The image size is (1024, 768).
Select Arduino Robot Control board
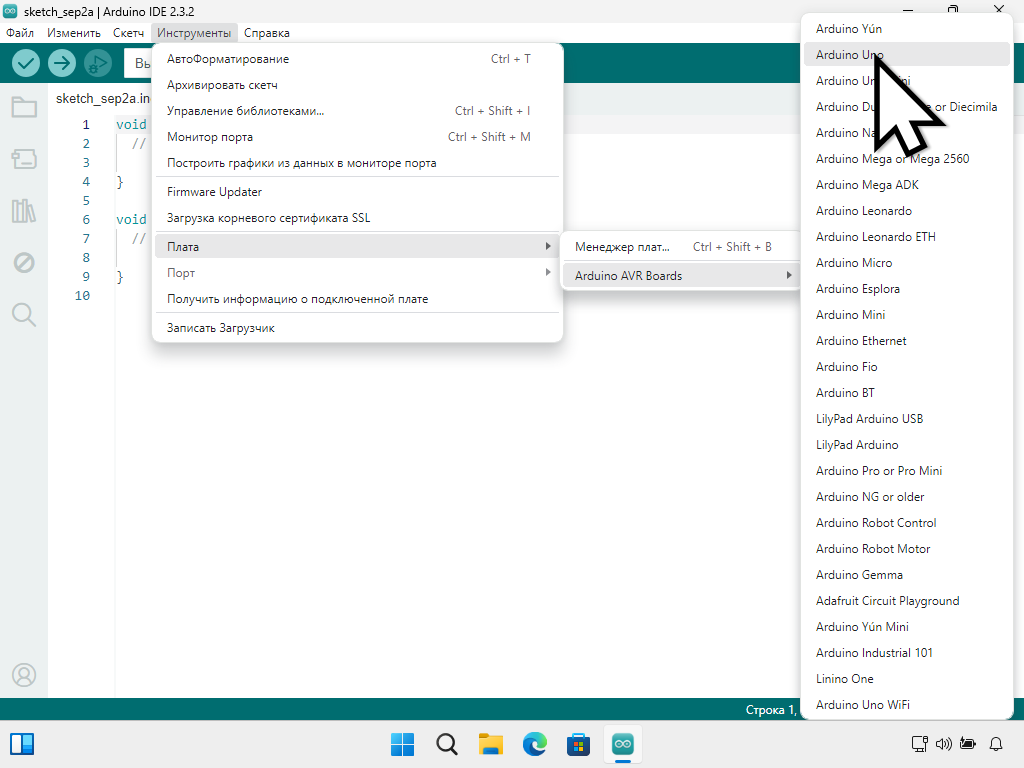[x=907, y=522]
